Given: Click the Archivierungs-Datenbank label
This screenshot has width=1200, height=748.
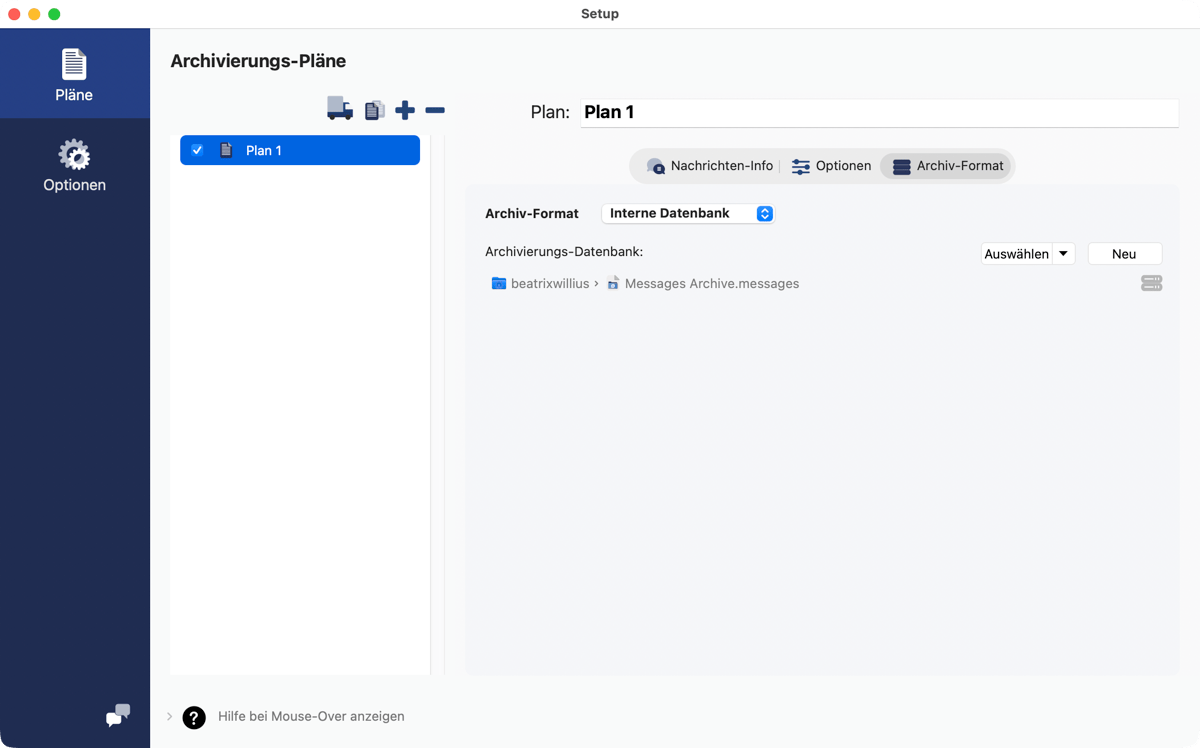Looking at the screenshot, I should [564, 252].
